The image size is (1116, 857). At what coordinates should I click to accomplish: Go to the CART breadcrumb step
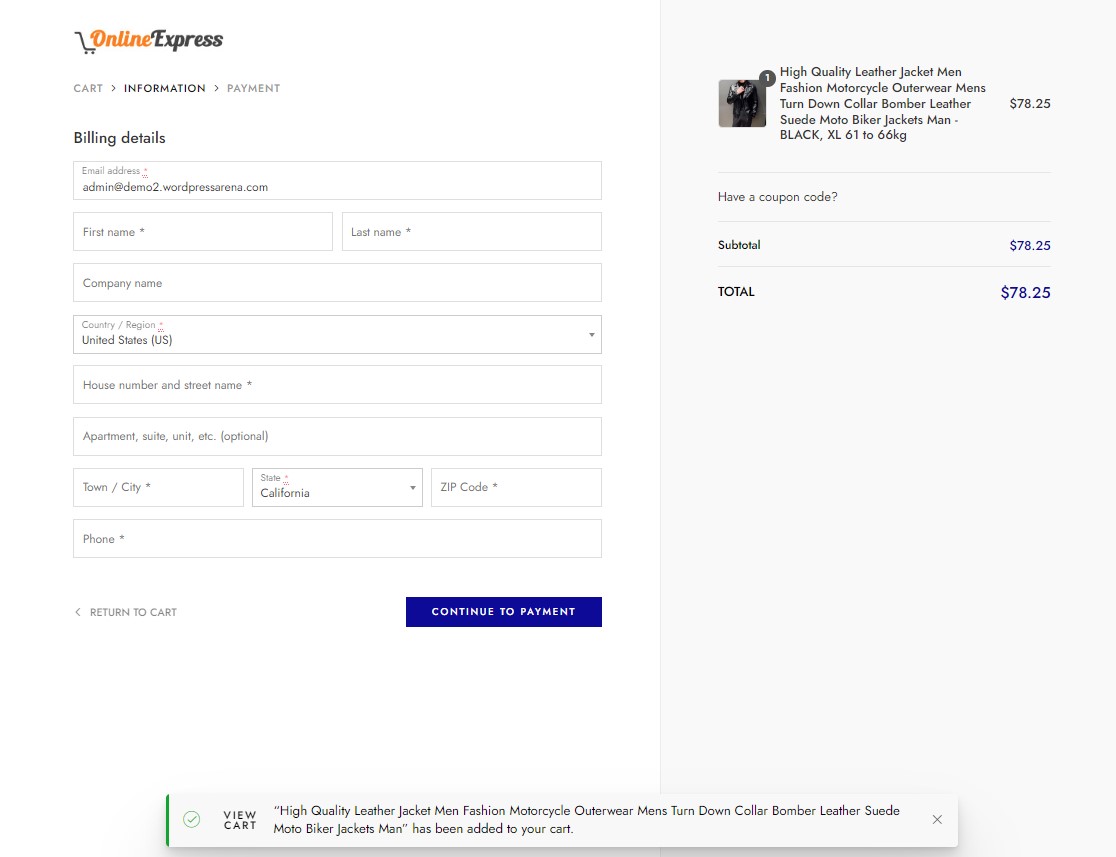pos(88,88)
